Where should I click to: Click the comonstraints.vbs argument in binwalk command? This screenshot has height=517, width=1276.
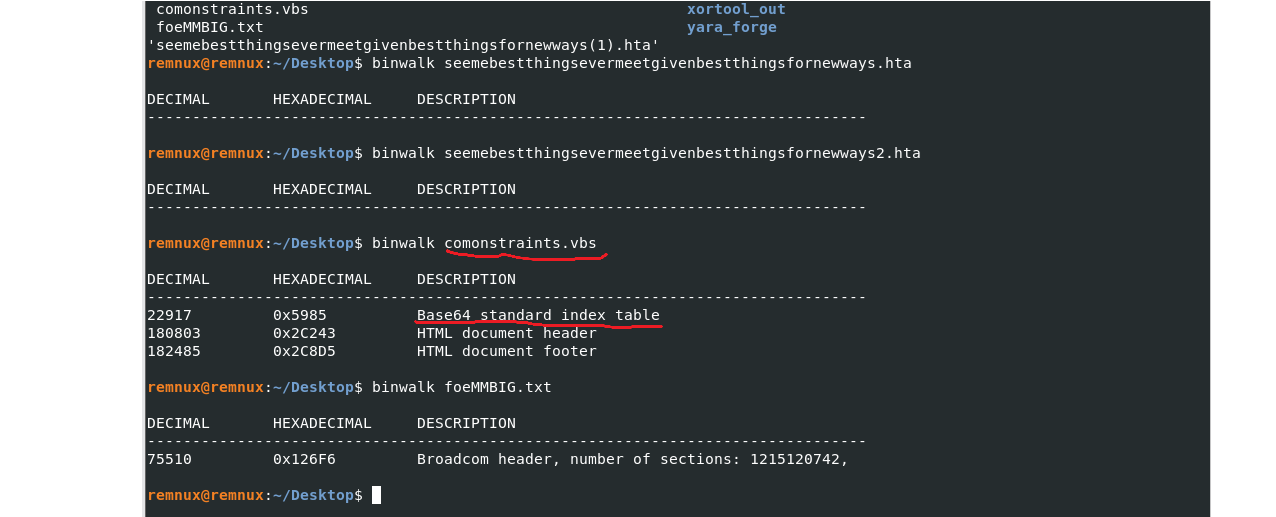tap(521, 243)
